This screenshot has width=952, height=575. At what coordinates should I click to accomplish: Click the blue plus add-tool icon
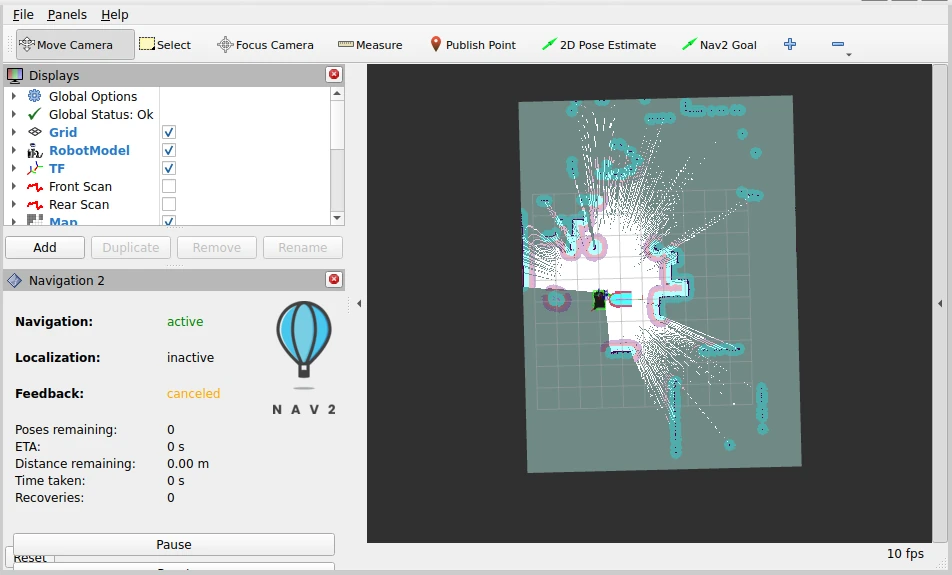click(790, 44)
